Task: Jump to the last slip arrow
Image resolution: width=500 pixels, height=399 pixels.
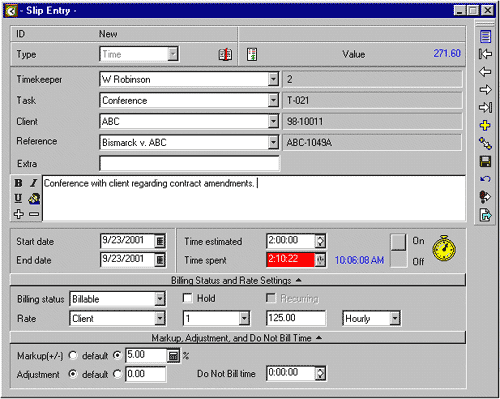Action: pyautogui.click(x=485, y=107)
